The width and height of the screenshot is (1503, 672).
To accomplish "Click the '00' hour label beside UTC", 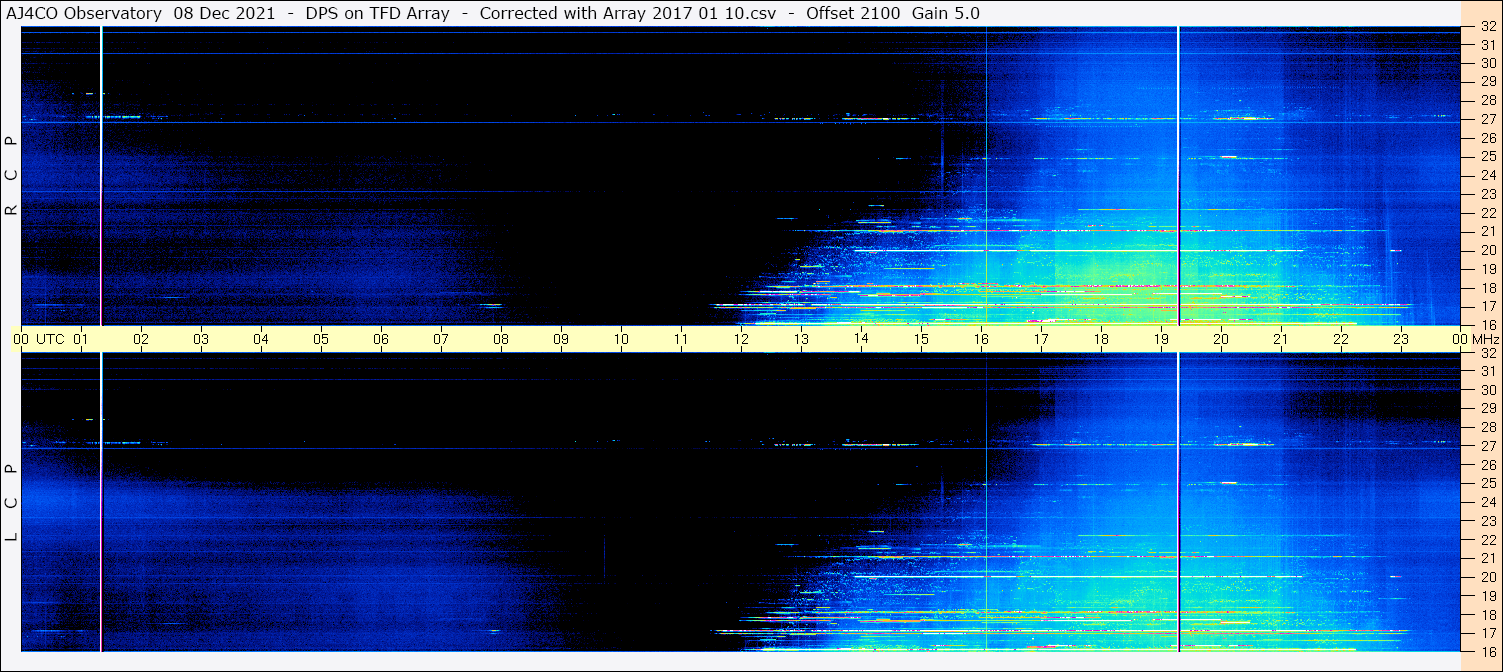I will [x=22, y=339].
